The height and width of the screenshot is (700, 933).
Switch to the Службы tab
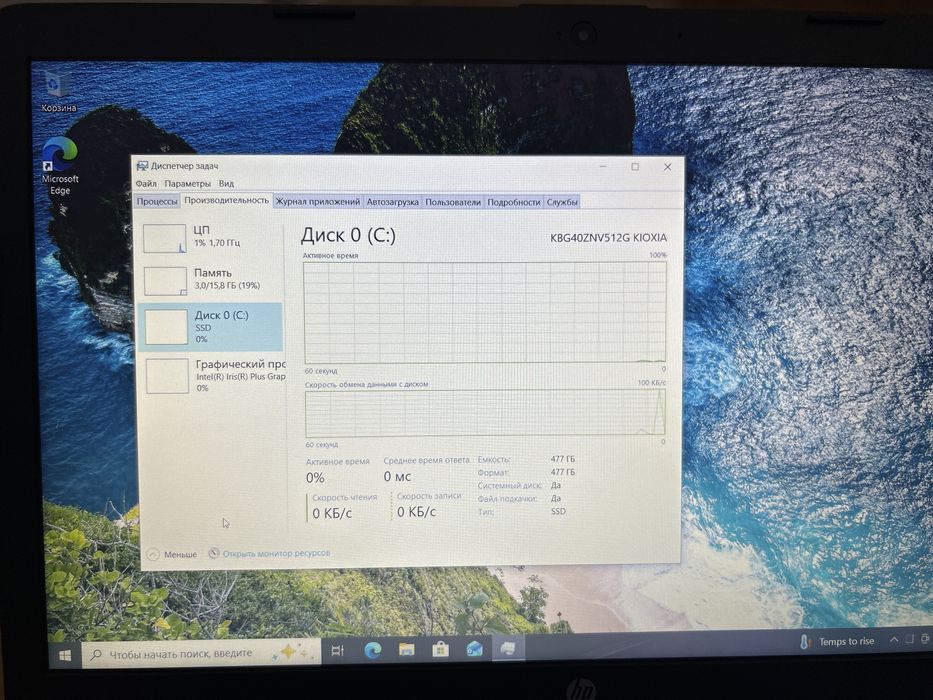coord(562,202)
